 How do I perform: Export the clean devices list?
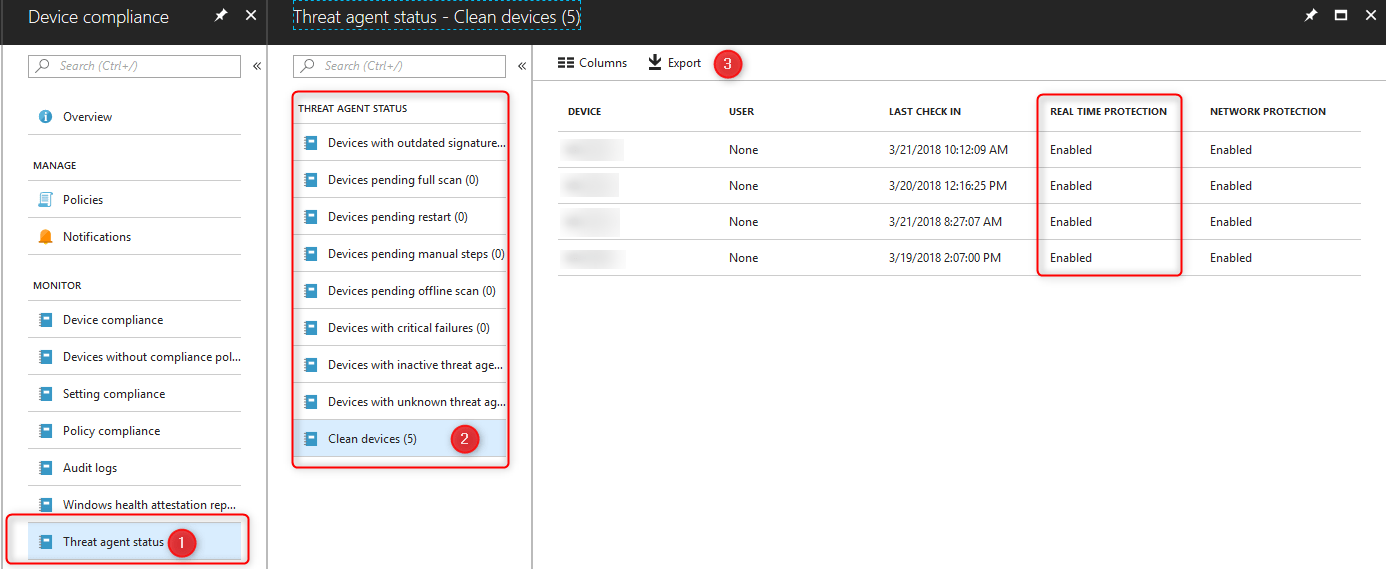tap(675, 63)
